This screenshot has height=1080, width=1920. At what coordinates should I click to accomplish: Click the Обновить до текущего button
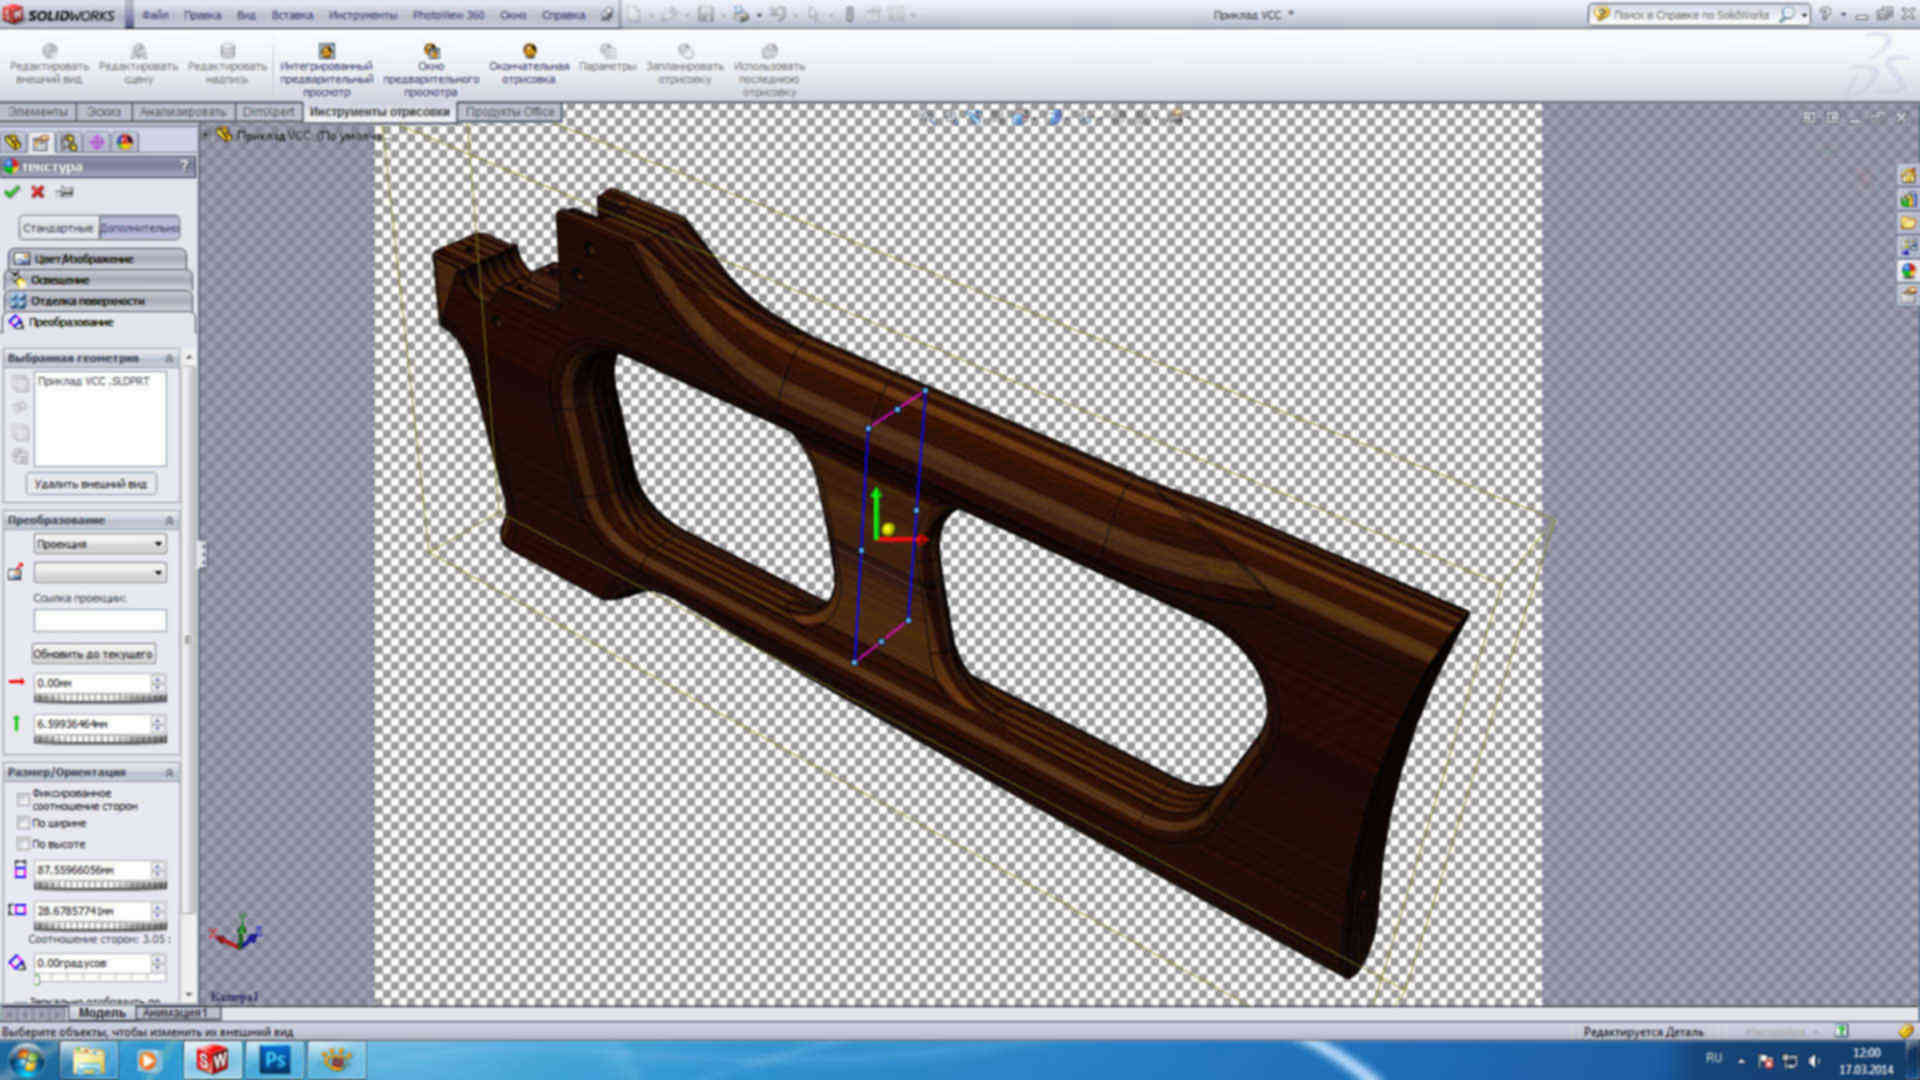point(93,654)
